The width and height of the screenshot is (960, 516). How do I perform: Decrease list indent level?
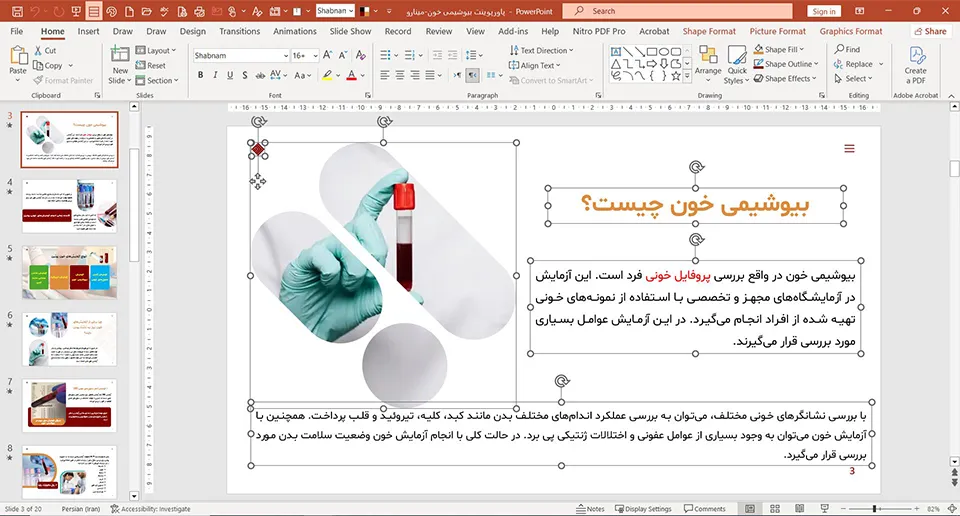tap(437, 55)
